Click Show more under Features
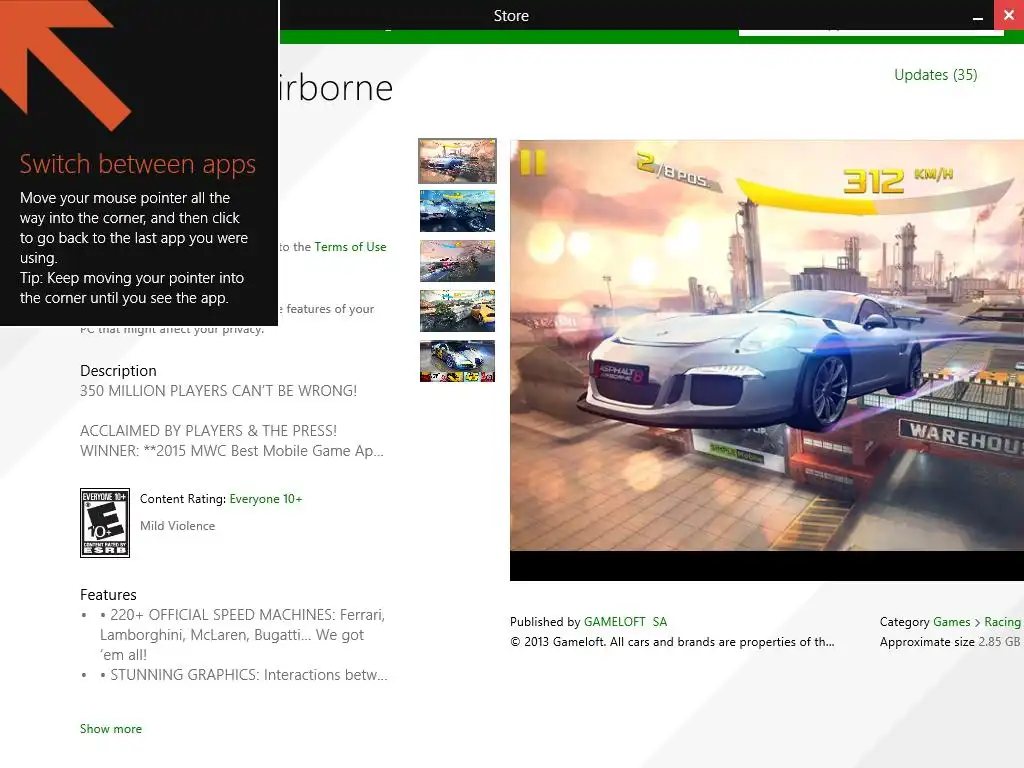Screen dimensions: 1024x768 click(x=110, y=729)
